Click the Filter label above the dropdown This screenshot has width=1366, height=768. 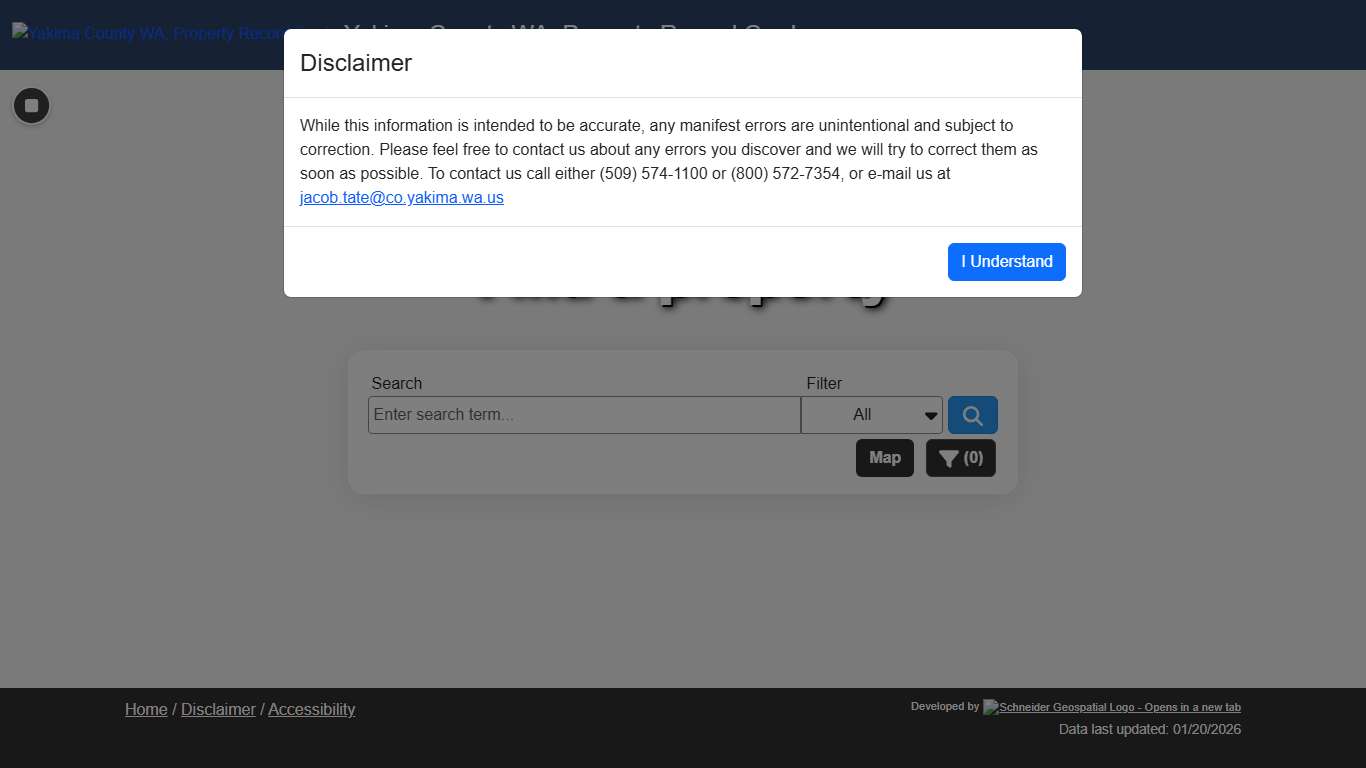pyautogui.click(x=824, y=383)
